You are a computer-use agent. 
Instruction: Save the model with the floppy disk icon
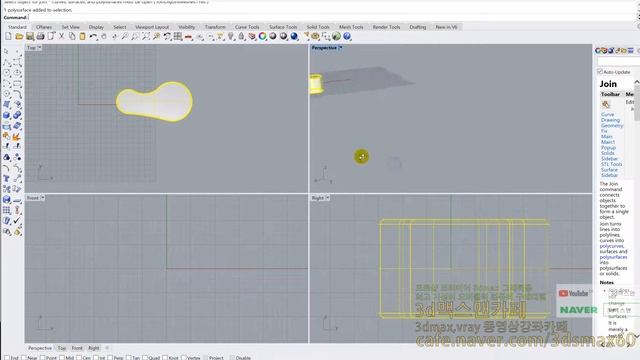point(30,36)
